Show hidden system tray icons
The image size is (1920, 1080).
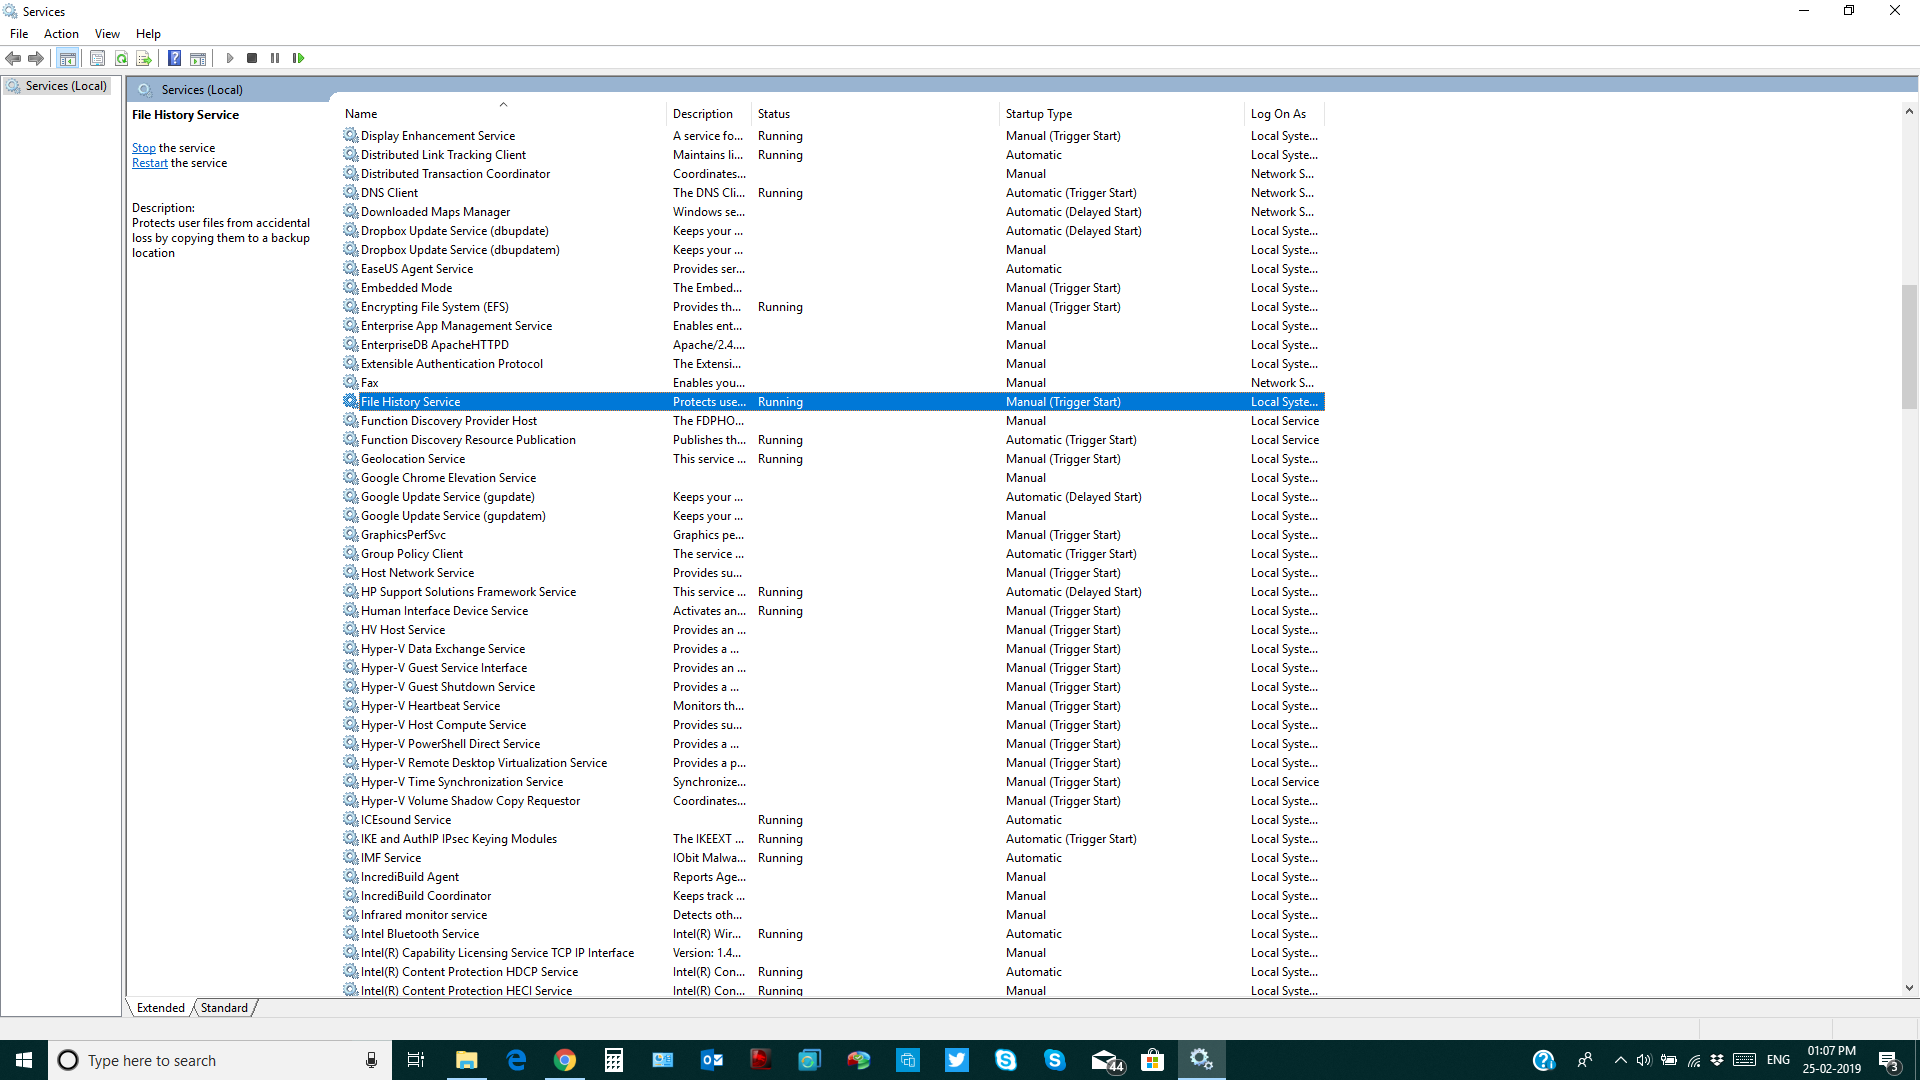click(1620, 1060)
